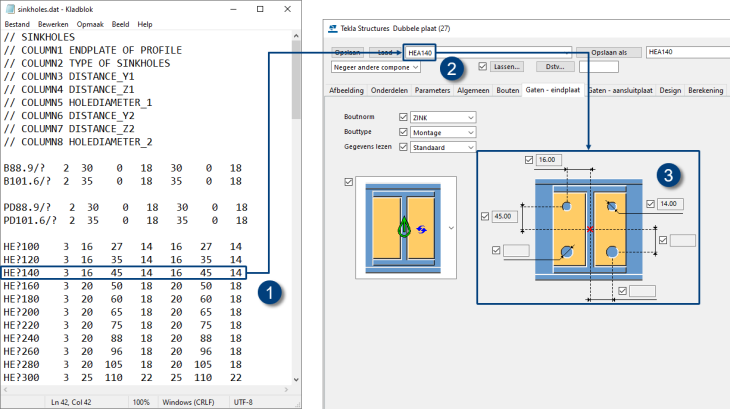Toggle the Boutnorm checkbox
This screenshot has width=730, height=409.
(x=404, y=117)
